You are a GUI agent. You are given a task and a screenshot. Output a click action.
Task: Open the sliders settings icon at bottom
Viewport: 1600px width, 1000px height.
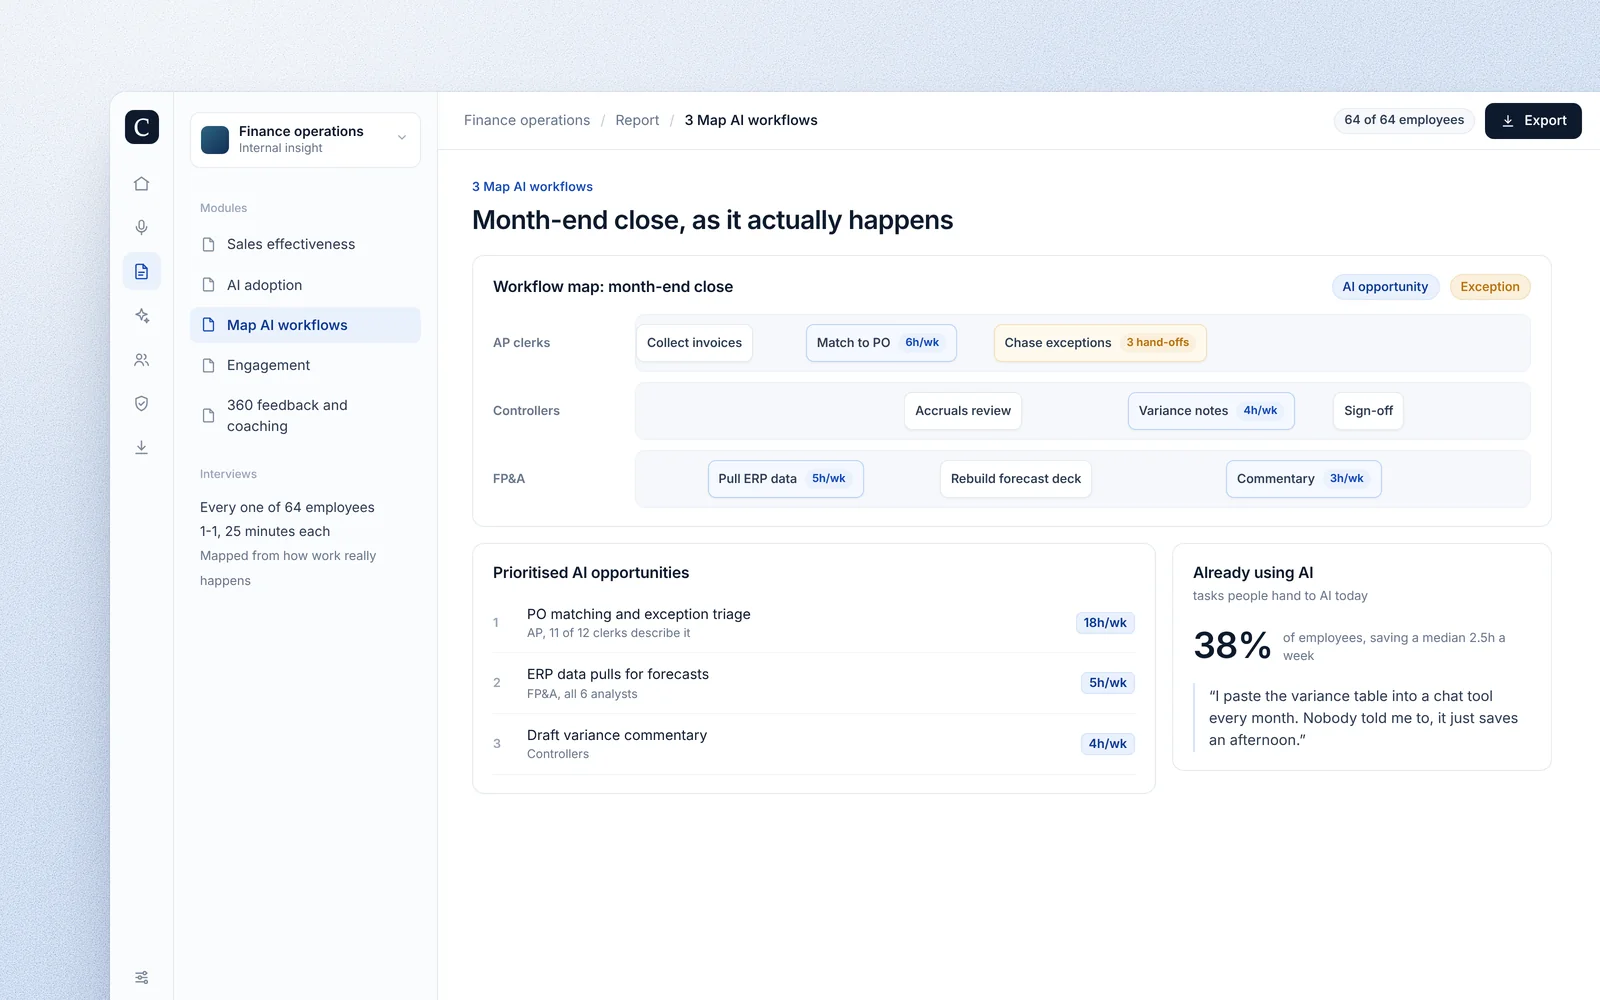pos(142,977)
